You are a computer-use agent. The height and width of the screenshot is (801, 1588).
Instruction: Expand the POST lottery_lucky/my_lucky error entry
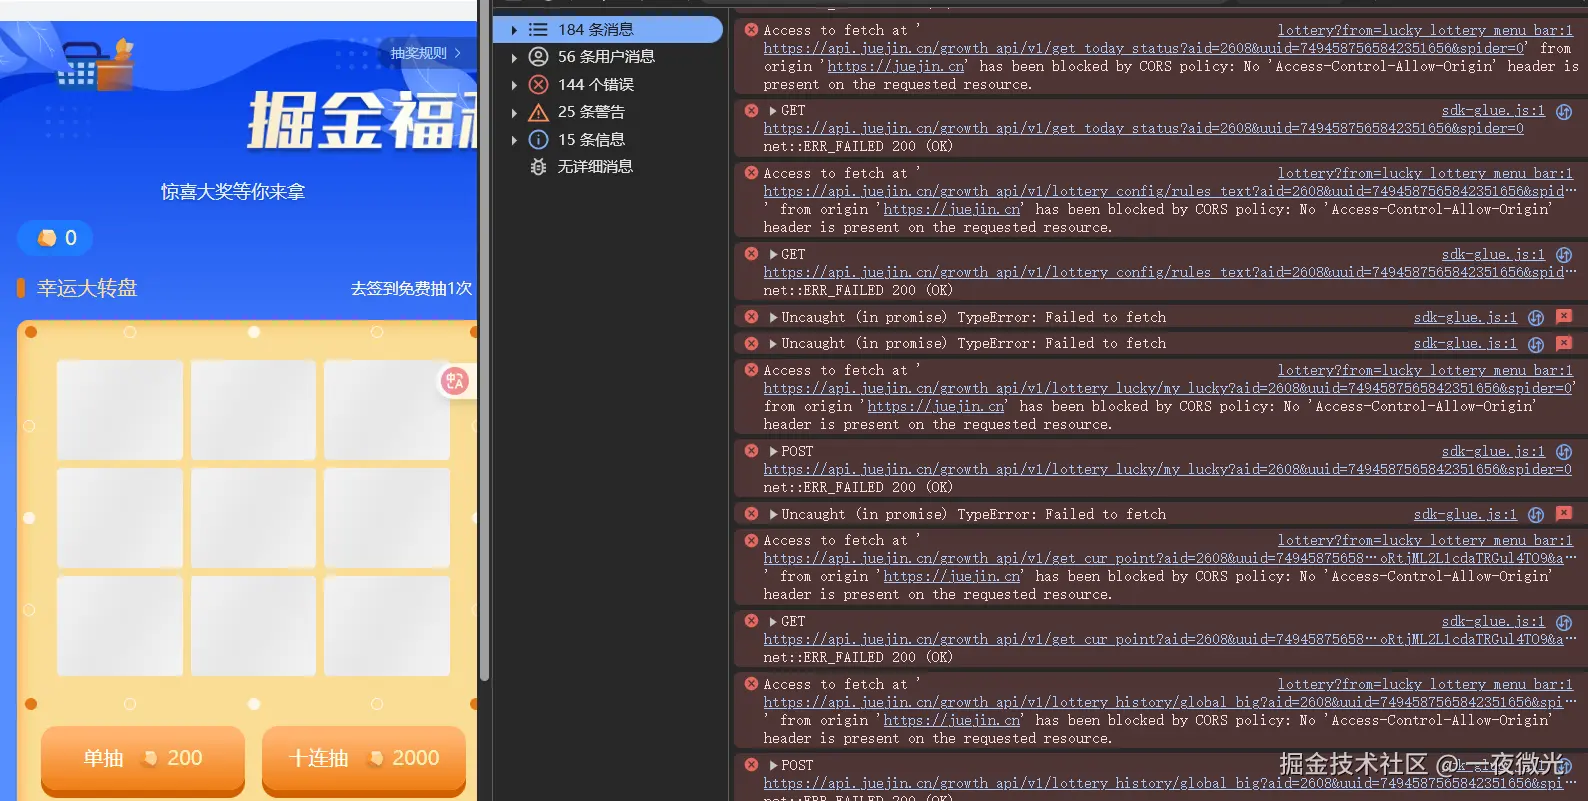(773, 451)
